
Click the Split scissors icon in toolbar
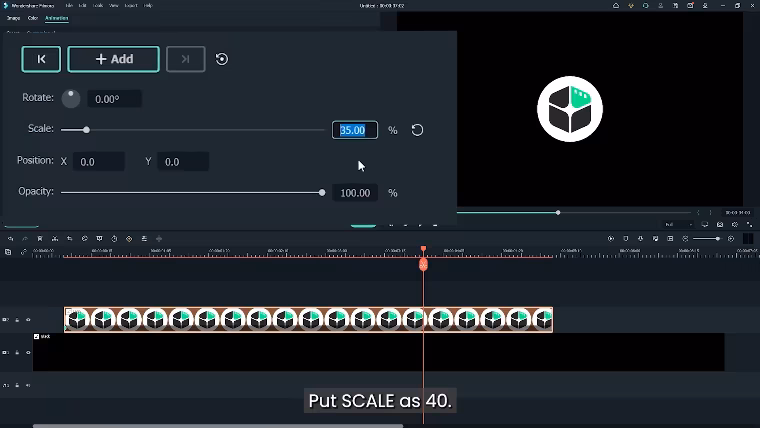pos(55,238)
